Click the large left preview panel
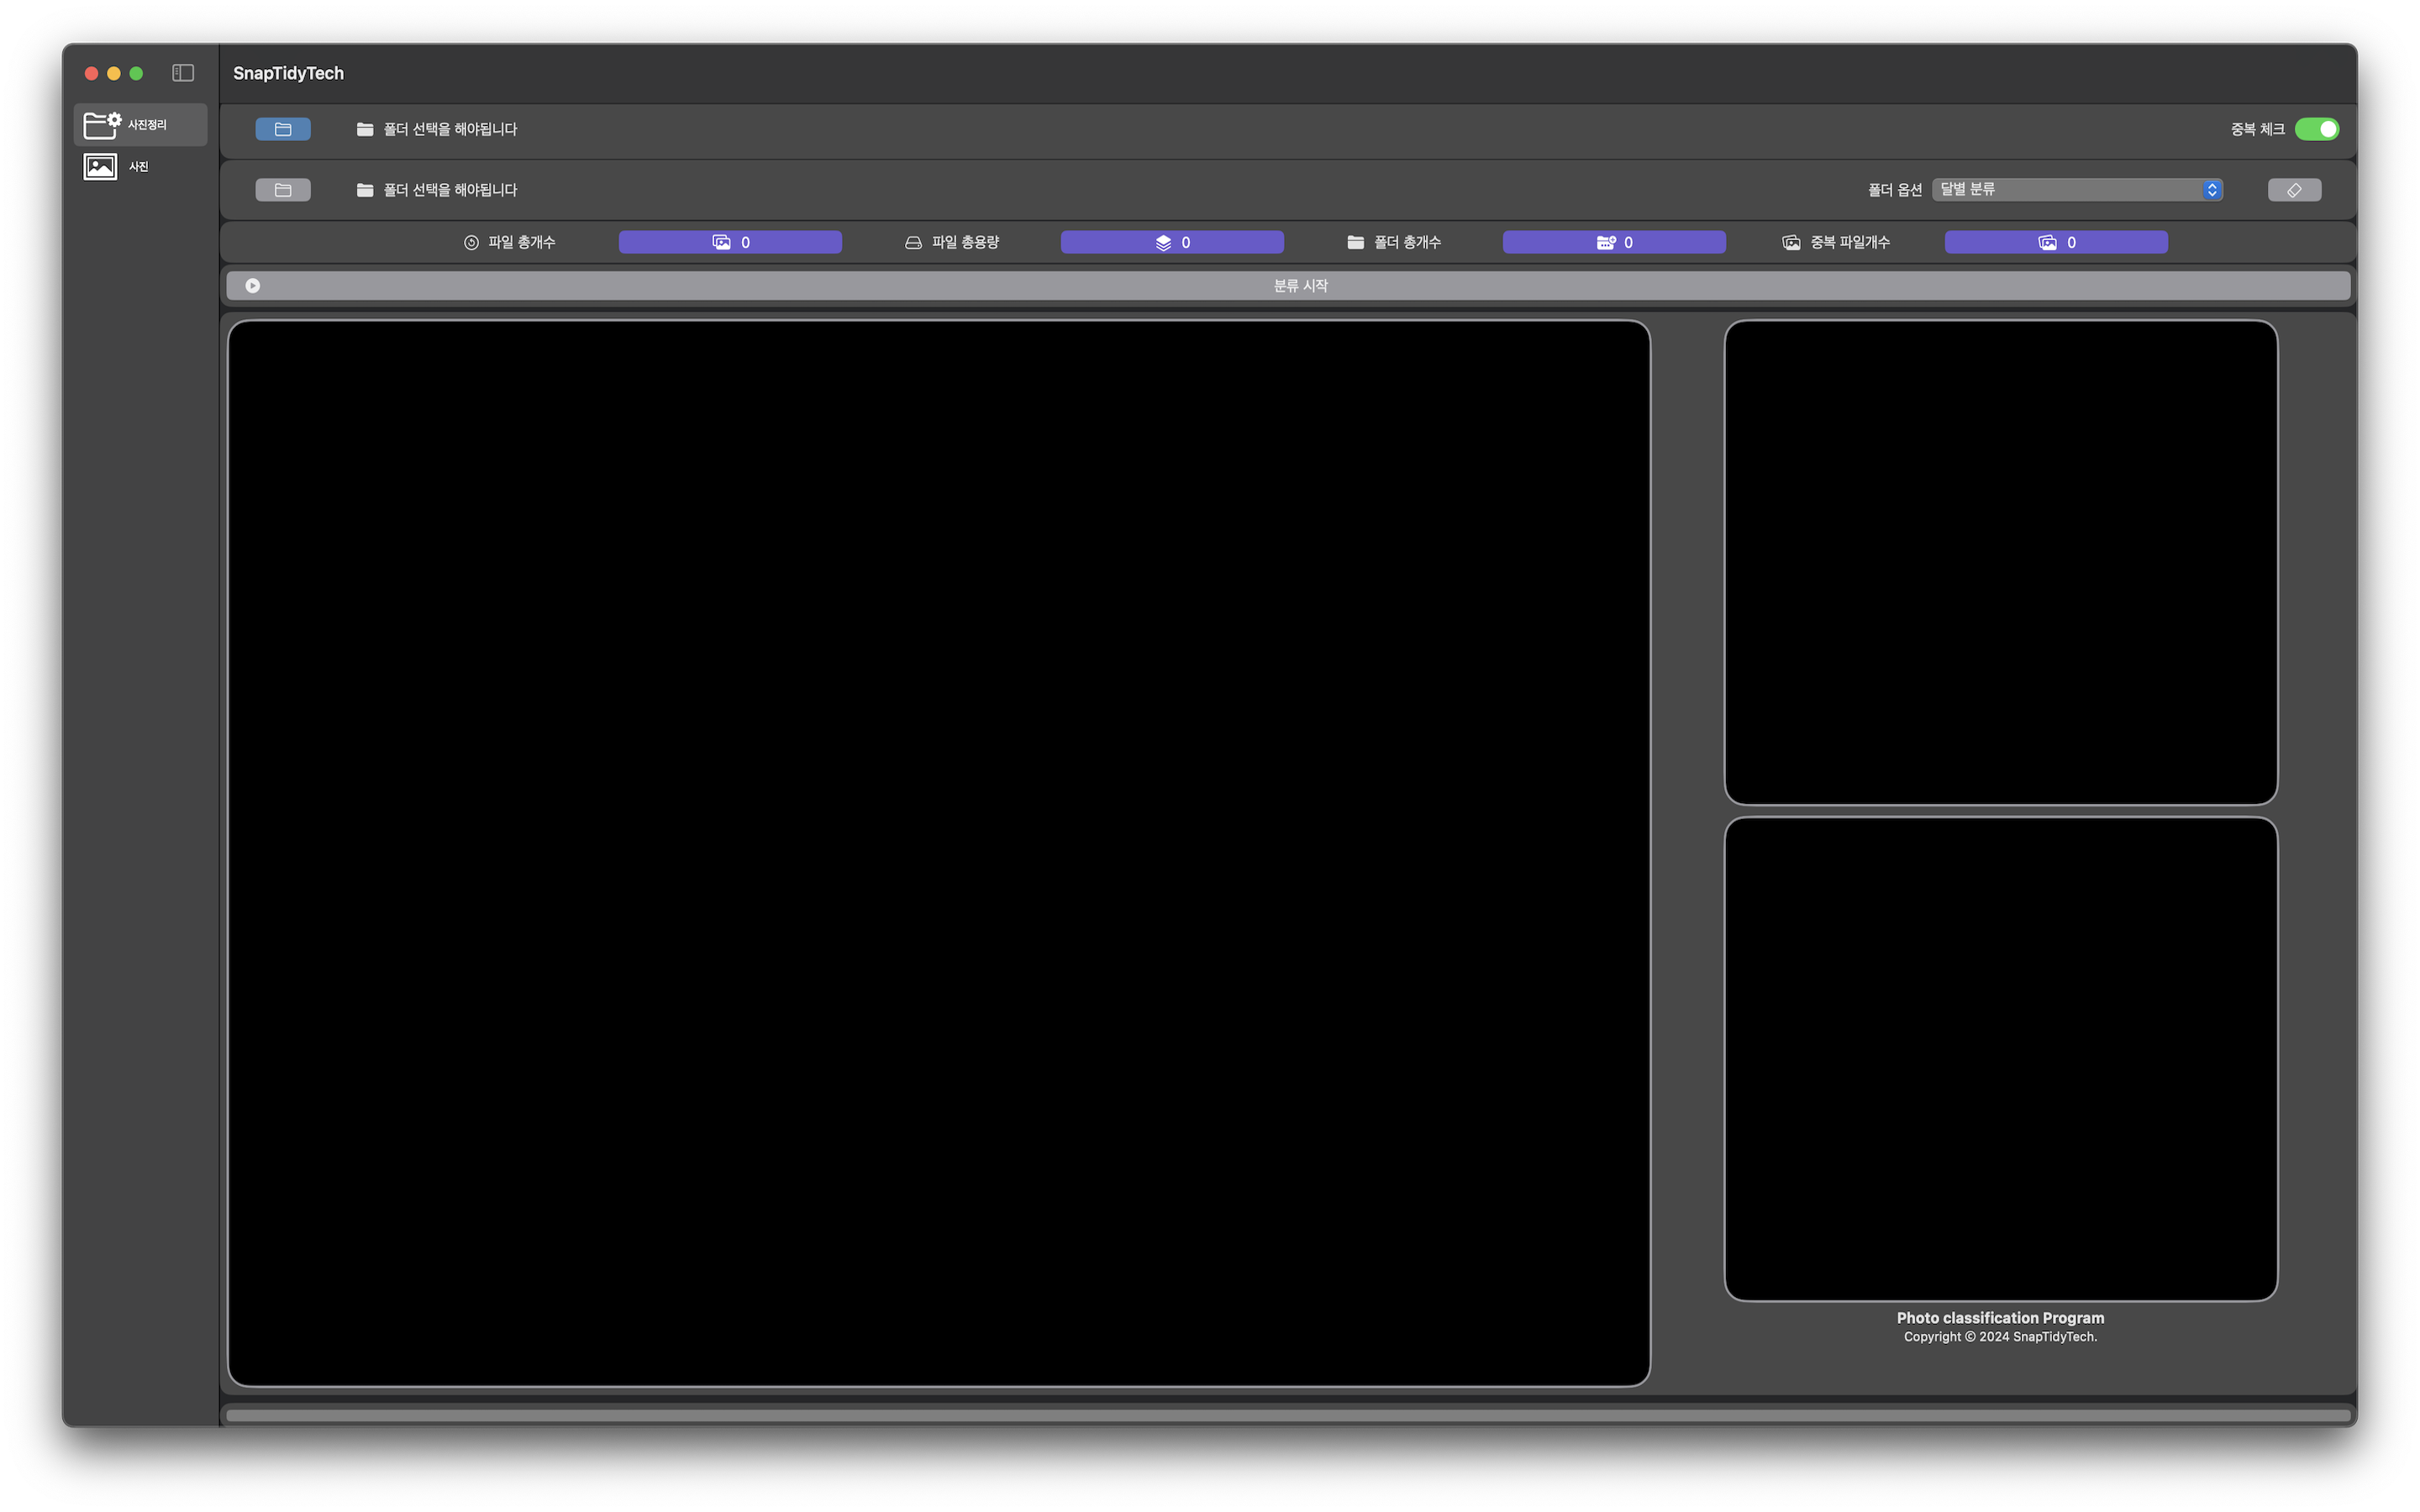The width and height of the screenshot is (2420, 1512). (938, 853)
